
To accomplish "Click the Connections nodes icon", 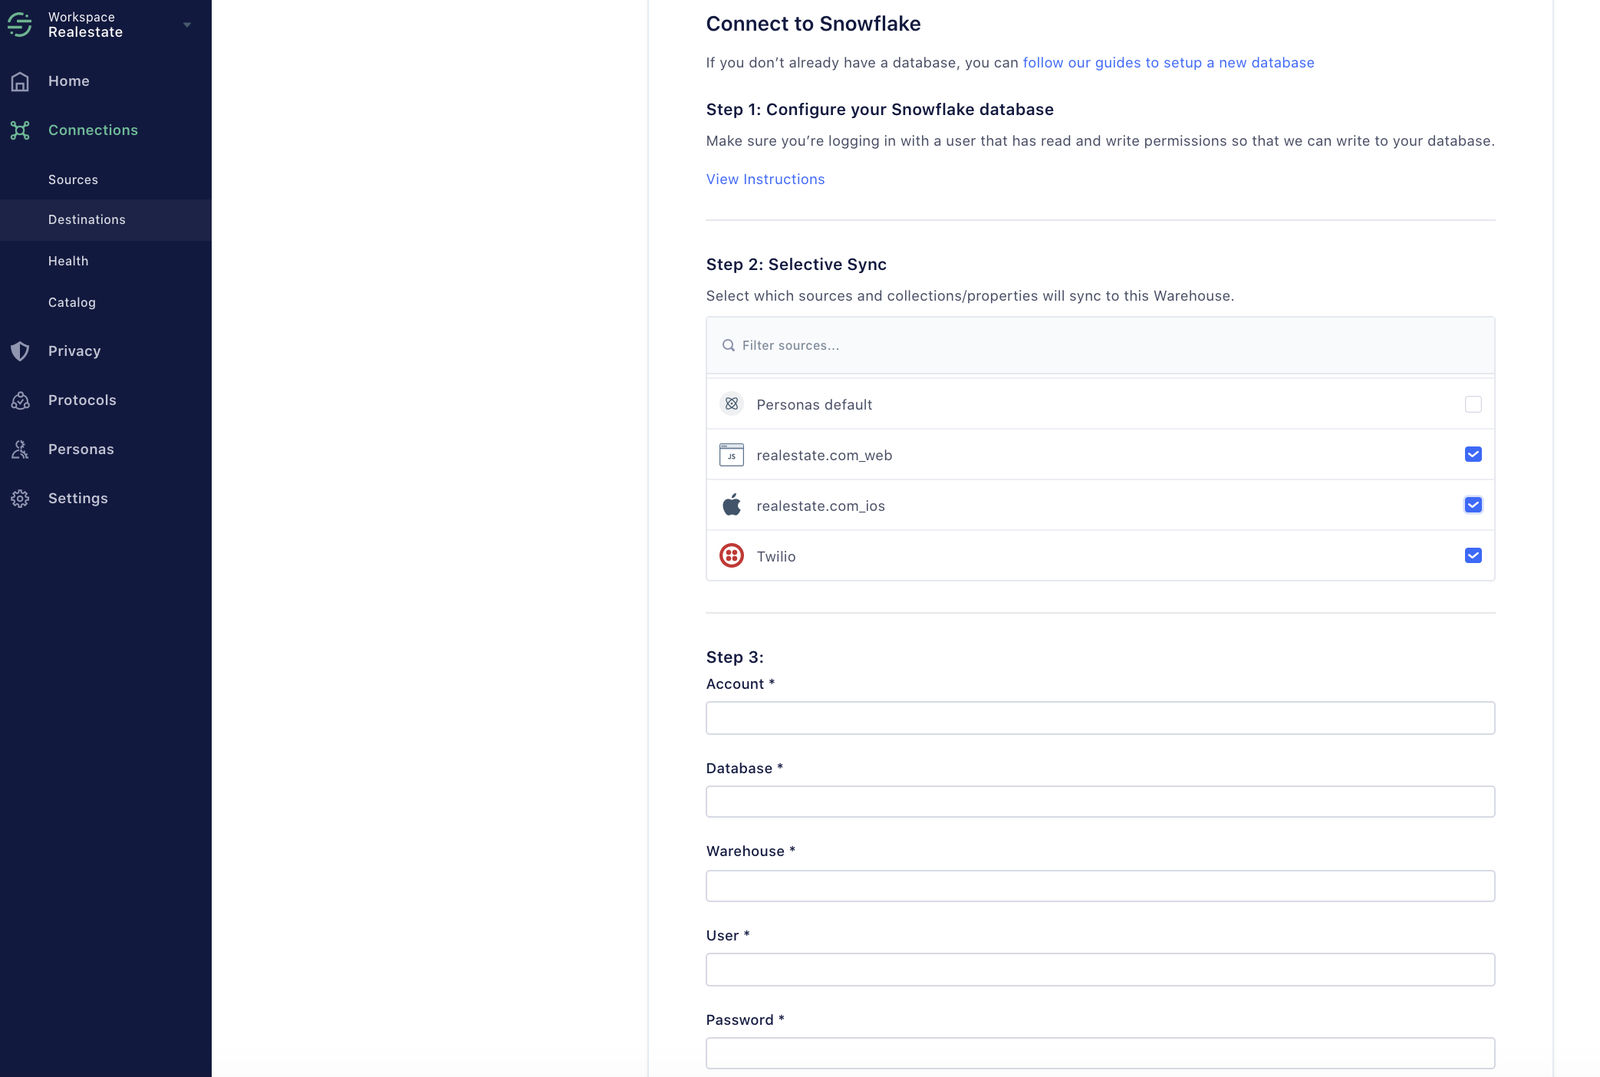I will [20, 130].
